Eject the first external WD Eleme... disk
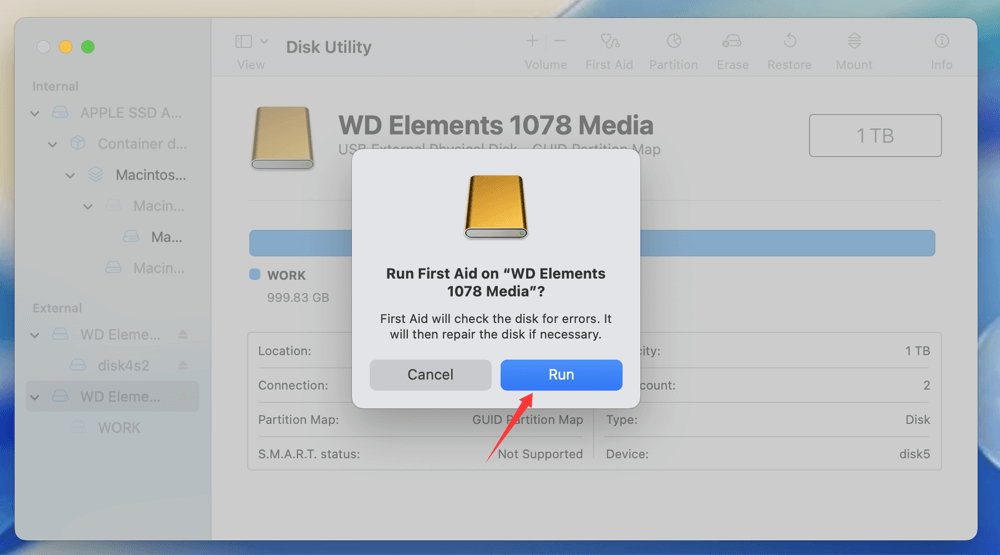Image resolution: width=1000 pixels, height=555 pixels. click(x=183, y=334)
